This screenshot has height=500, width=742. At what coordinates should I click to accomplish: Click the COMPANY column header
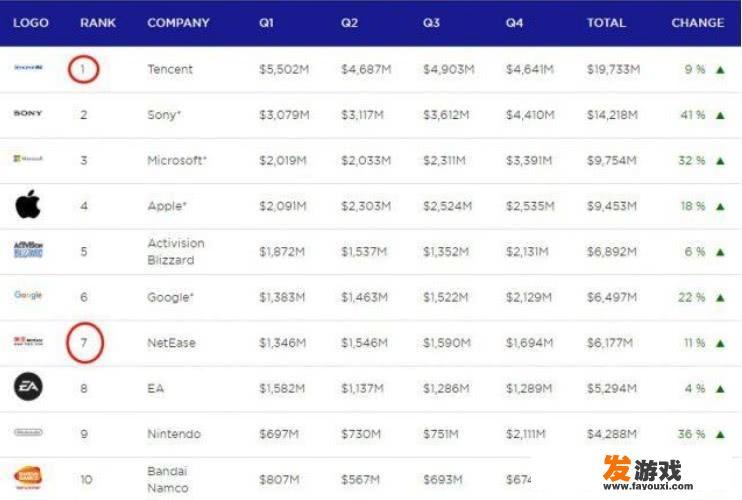(x=178, y=23)
